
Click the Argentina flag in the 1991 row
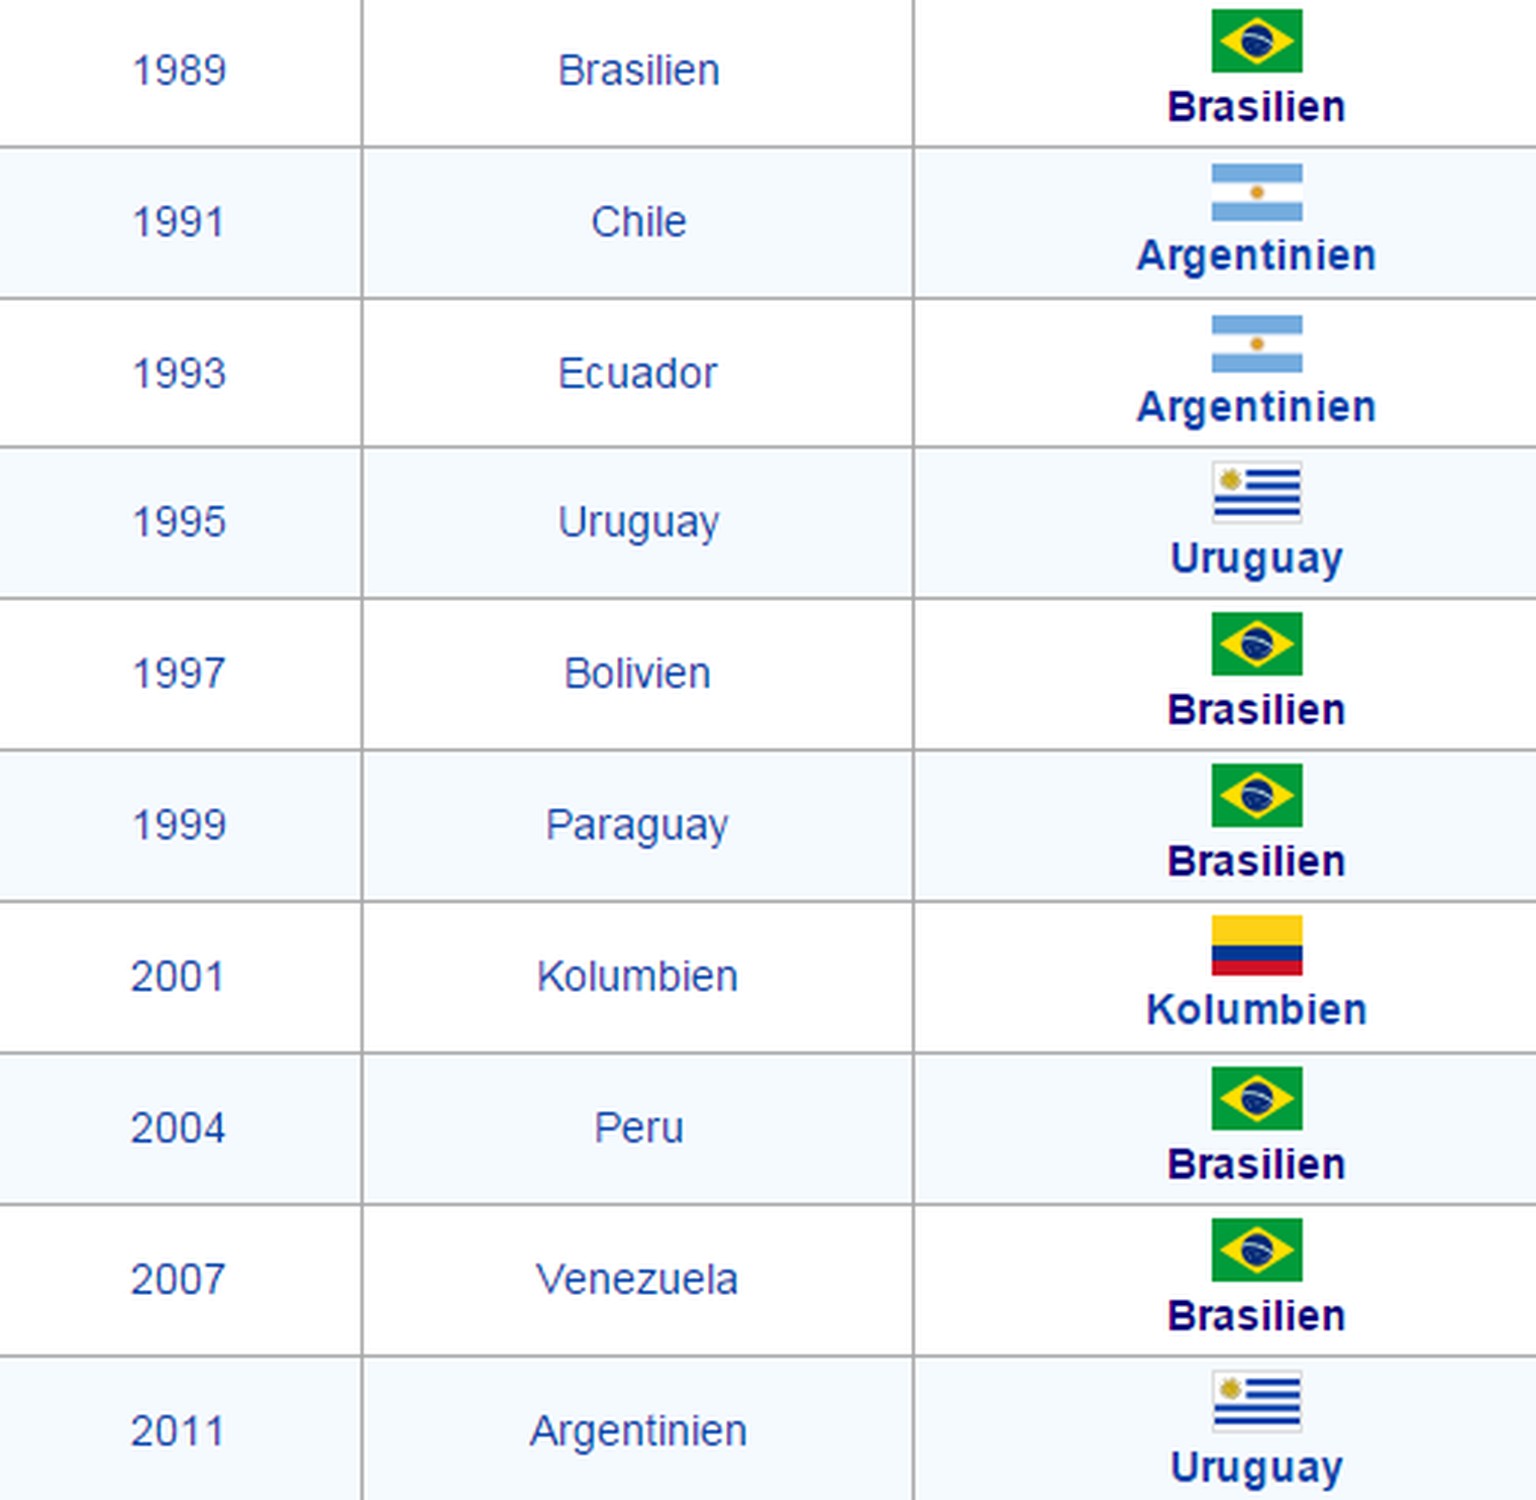(1256, 192)
